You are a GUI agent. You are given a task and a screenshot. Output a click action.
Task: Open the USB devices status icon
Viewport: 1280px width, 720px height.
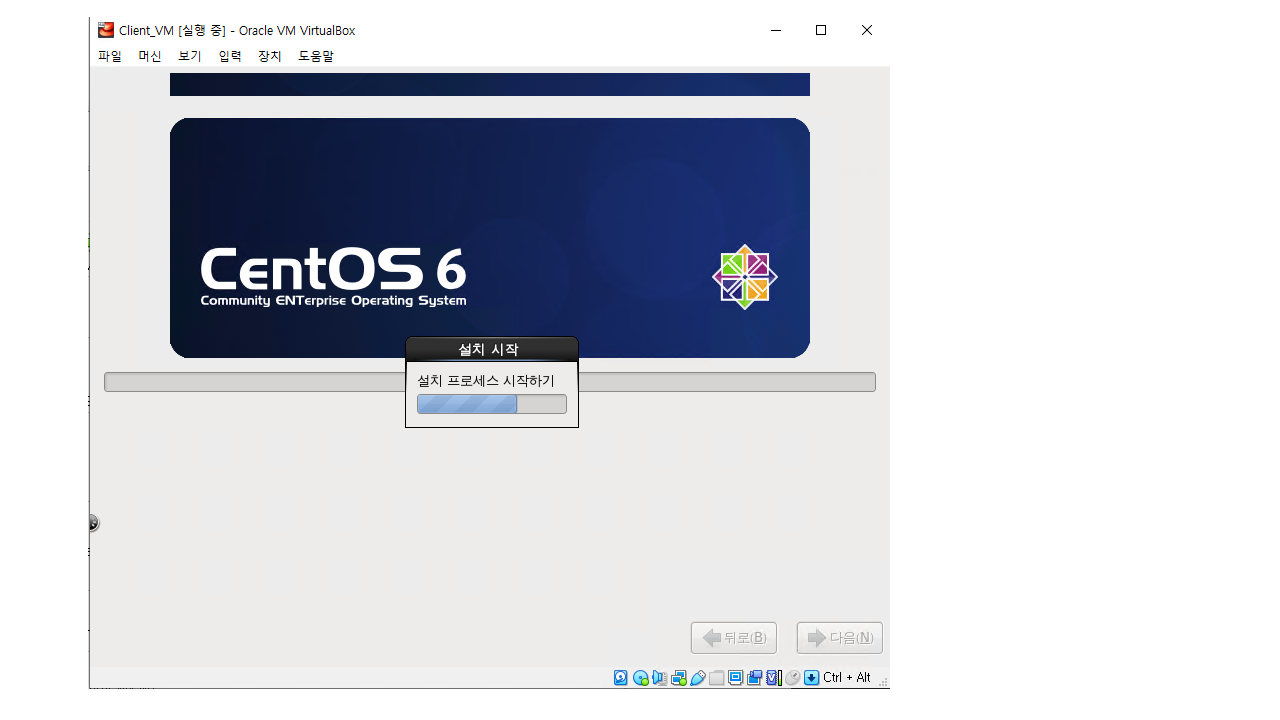[698, 678]
